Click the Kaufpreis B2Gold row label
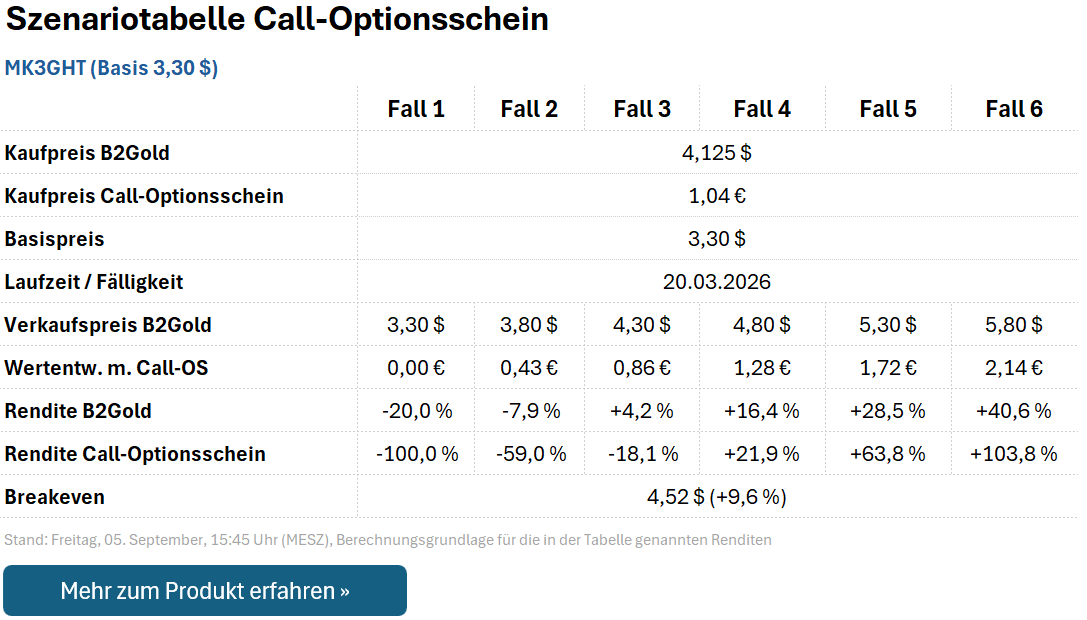1087x620 pixels. [87, 153]
